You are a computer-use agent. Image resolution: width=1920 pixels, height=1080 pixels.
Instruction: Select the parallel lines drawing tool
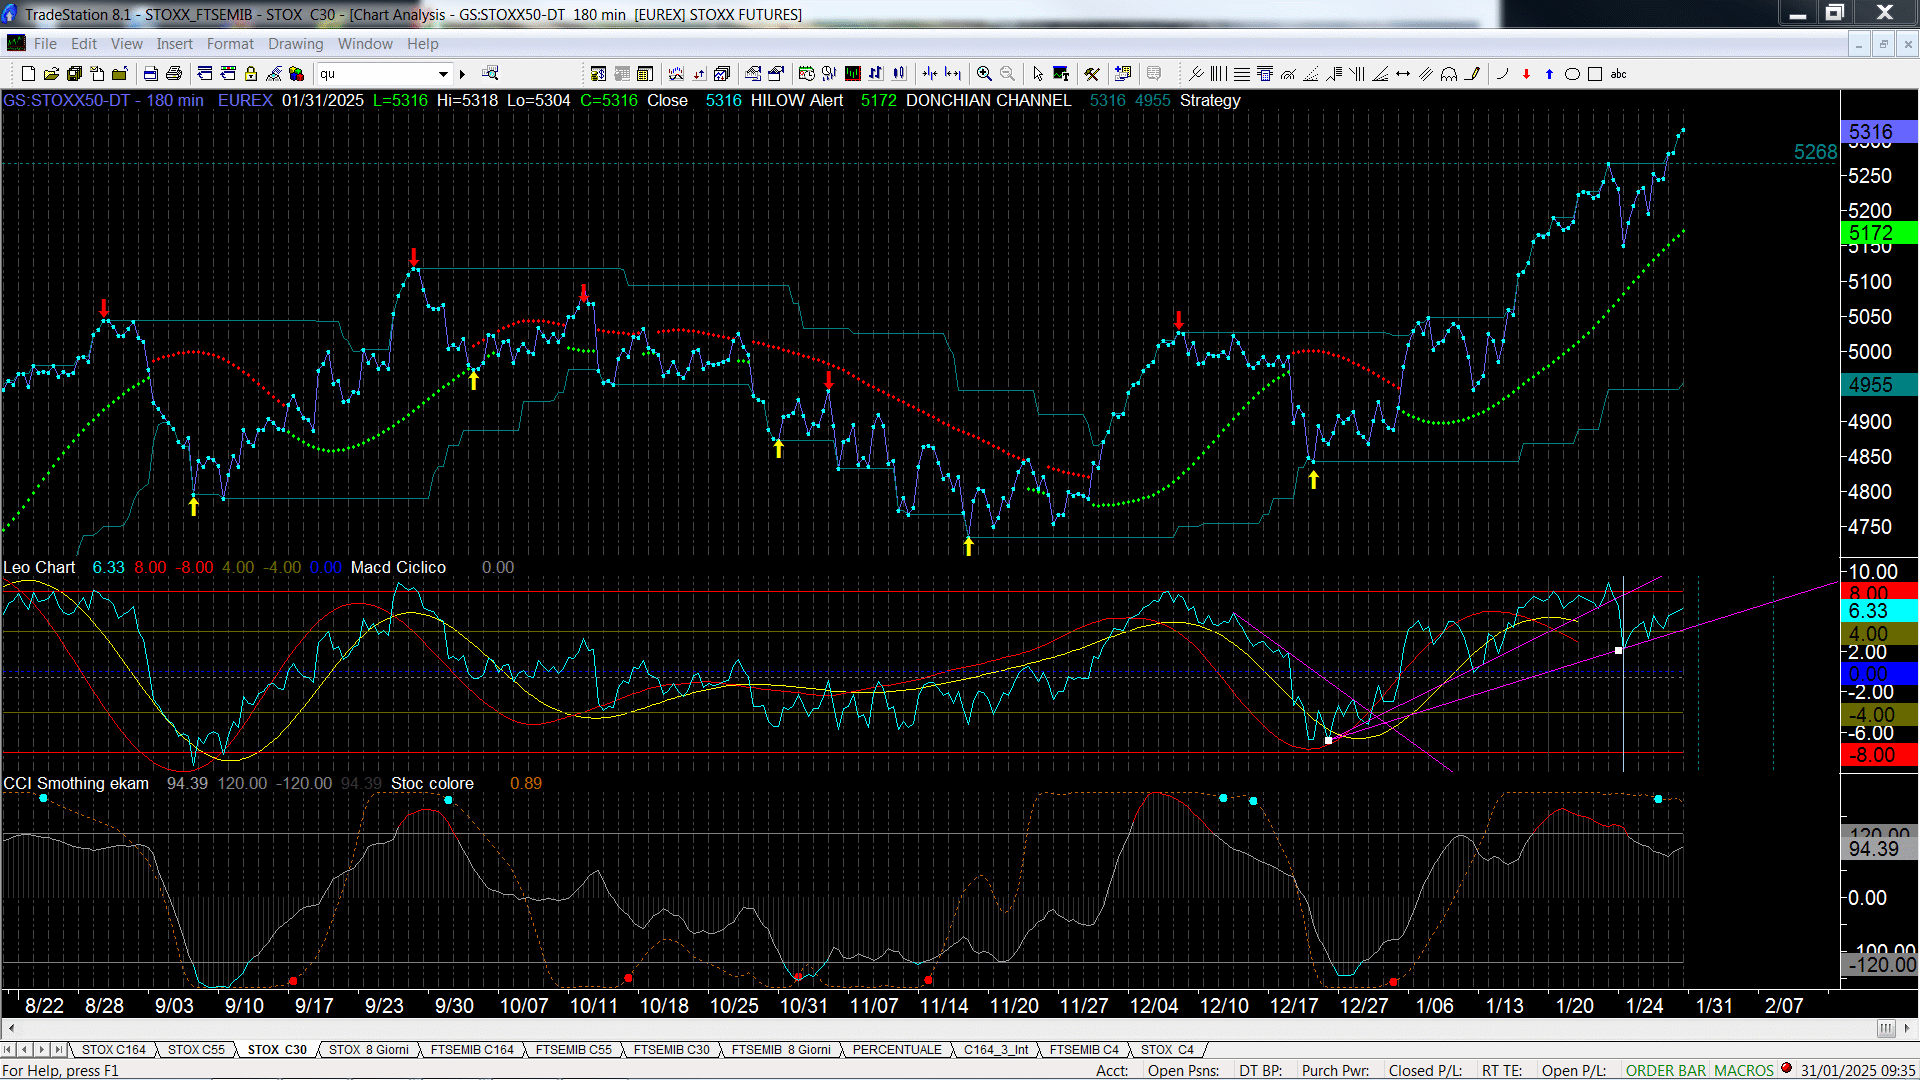(1426, 74)
